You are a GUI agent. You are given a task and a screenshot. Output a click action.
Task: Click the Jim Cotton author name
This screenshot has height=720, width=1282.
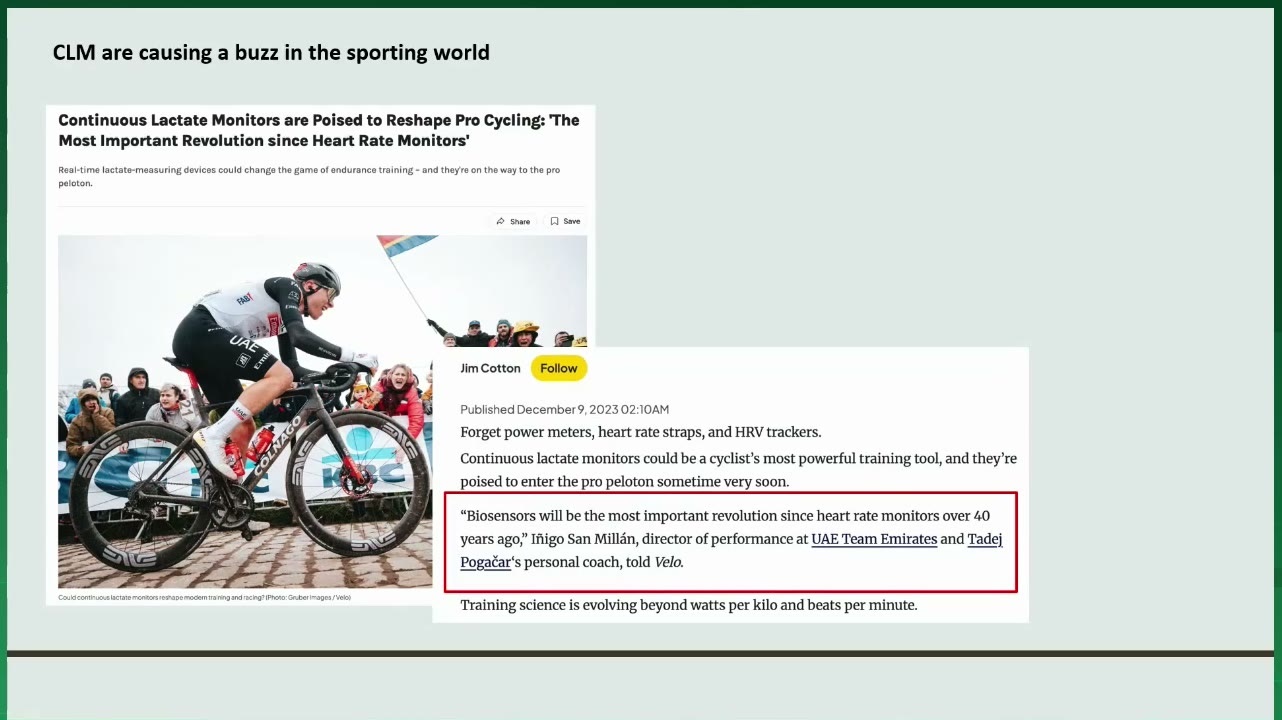(x=490, y=368)
